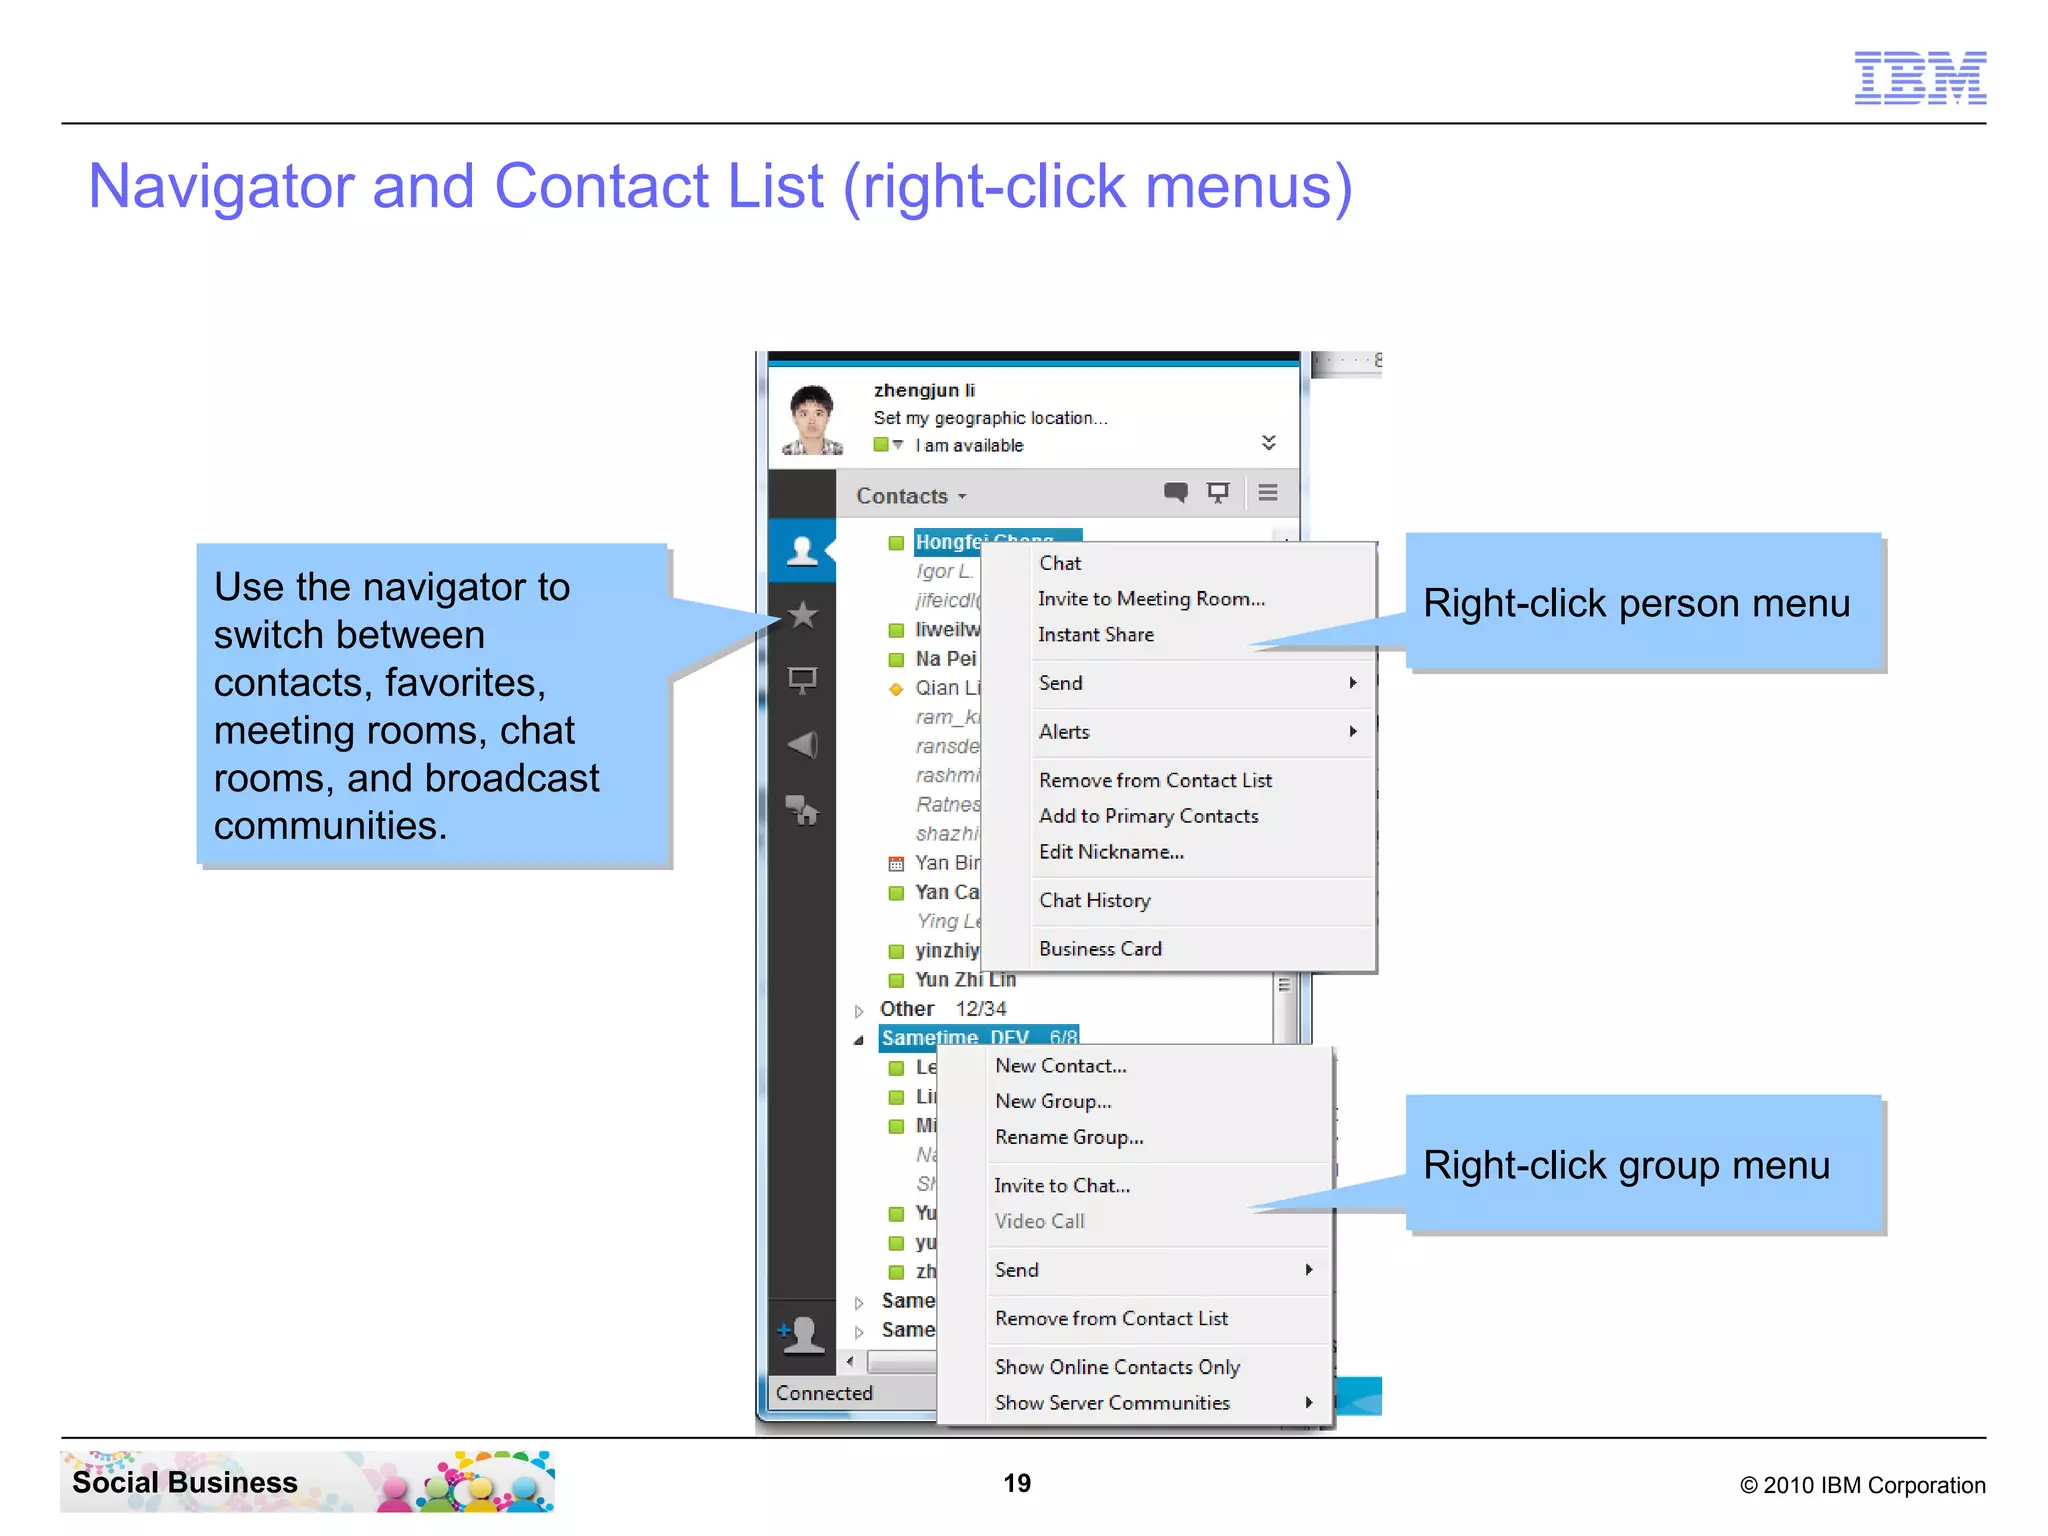
Task: Click the horizontal scrollbar left arrow
Action: tap(850, 1361)
